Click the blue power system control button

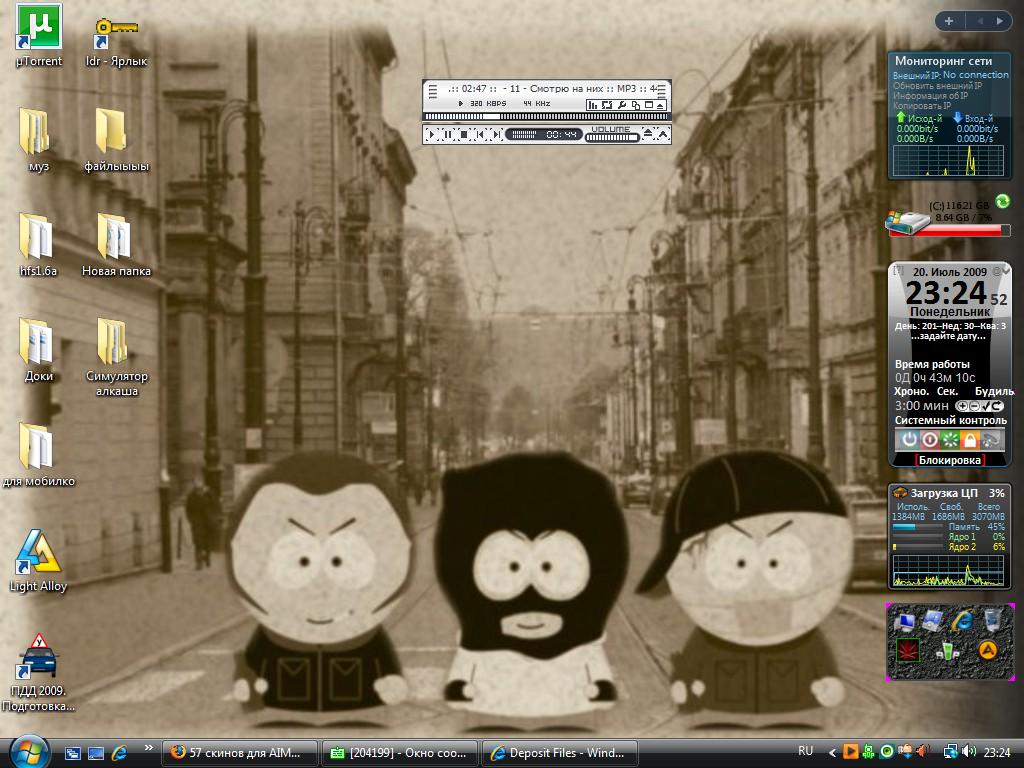(x=910, y=440)
